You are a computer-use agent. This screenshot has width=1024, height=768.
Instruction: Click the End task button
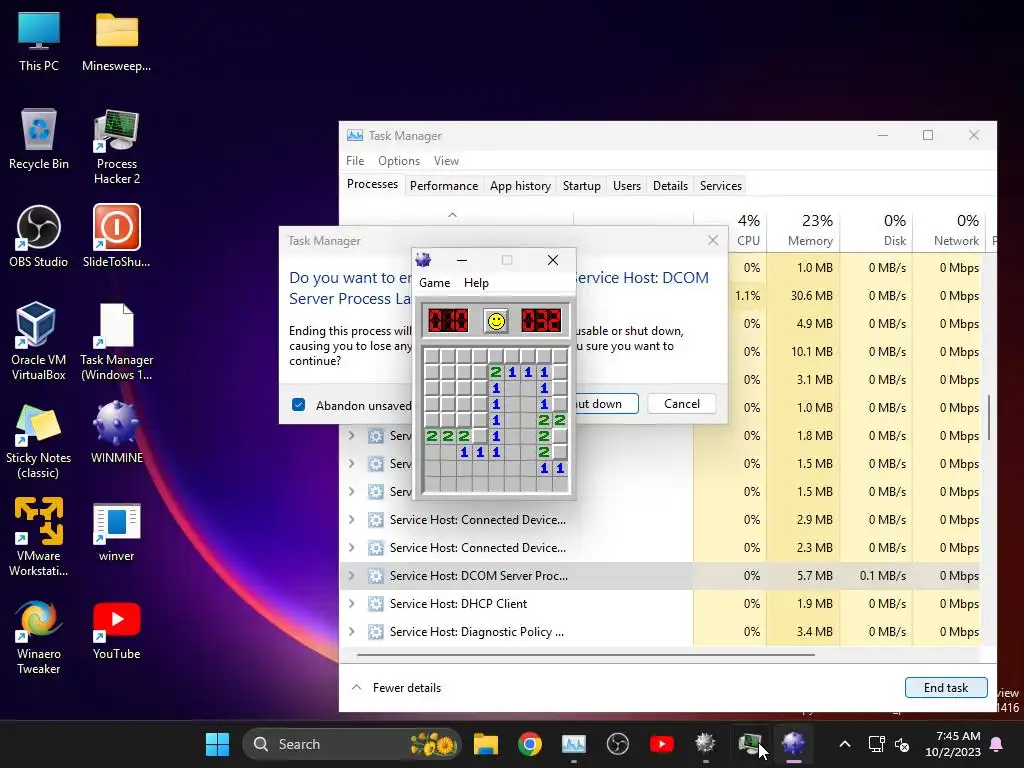(x=946, y=688)
